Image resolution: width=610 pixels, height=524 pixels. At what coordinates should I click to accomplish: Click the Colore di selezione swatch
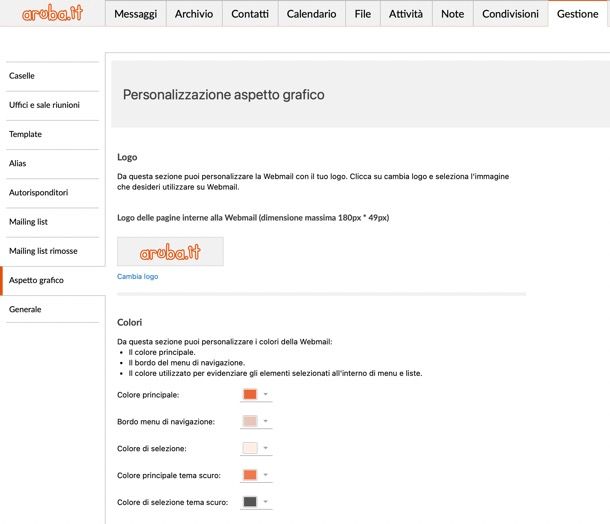250,448
